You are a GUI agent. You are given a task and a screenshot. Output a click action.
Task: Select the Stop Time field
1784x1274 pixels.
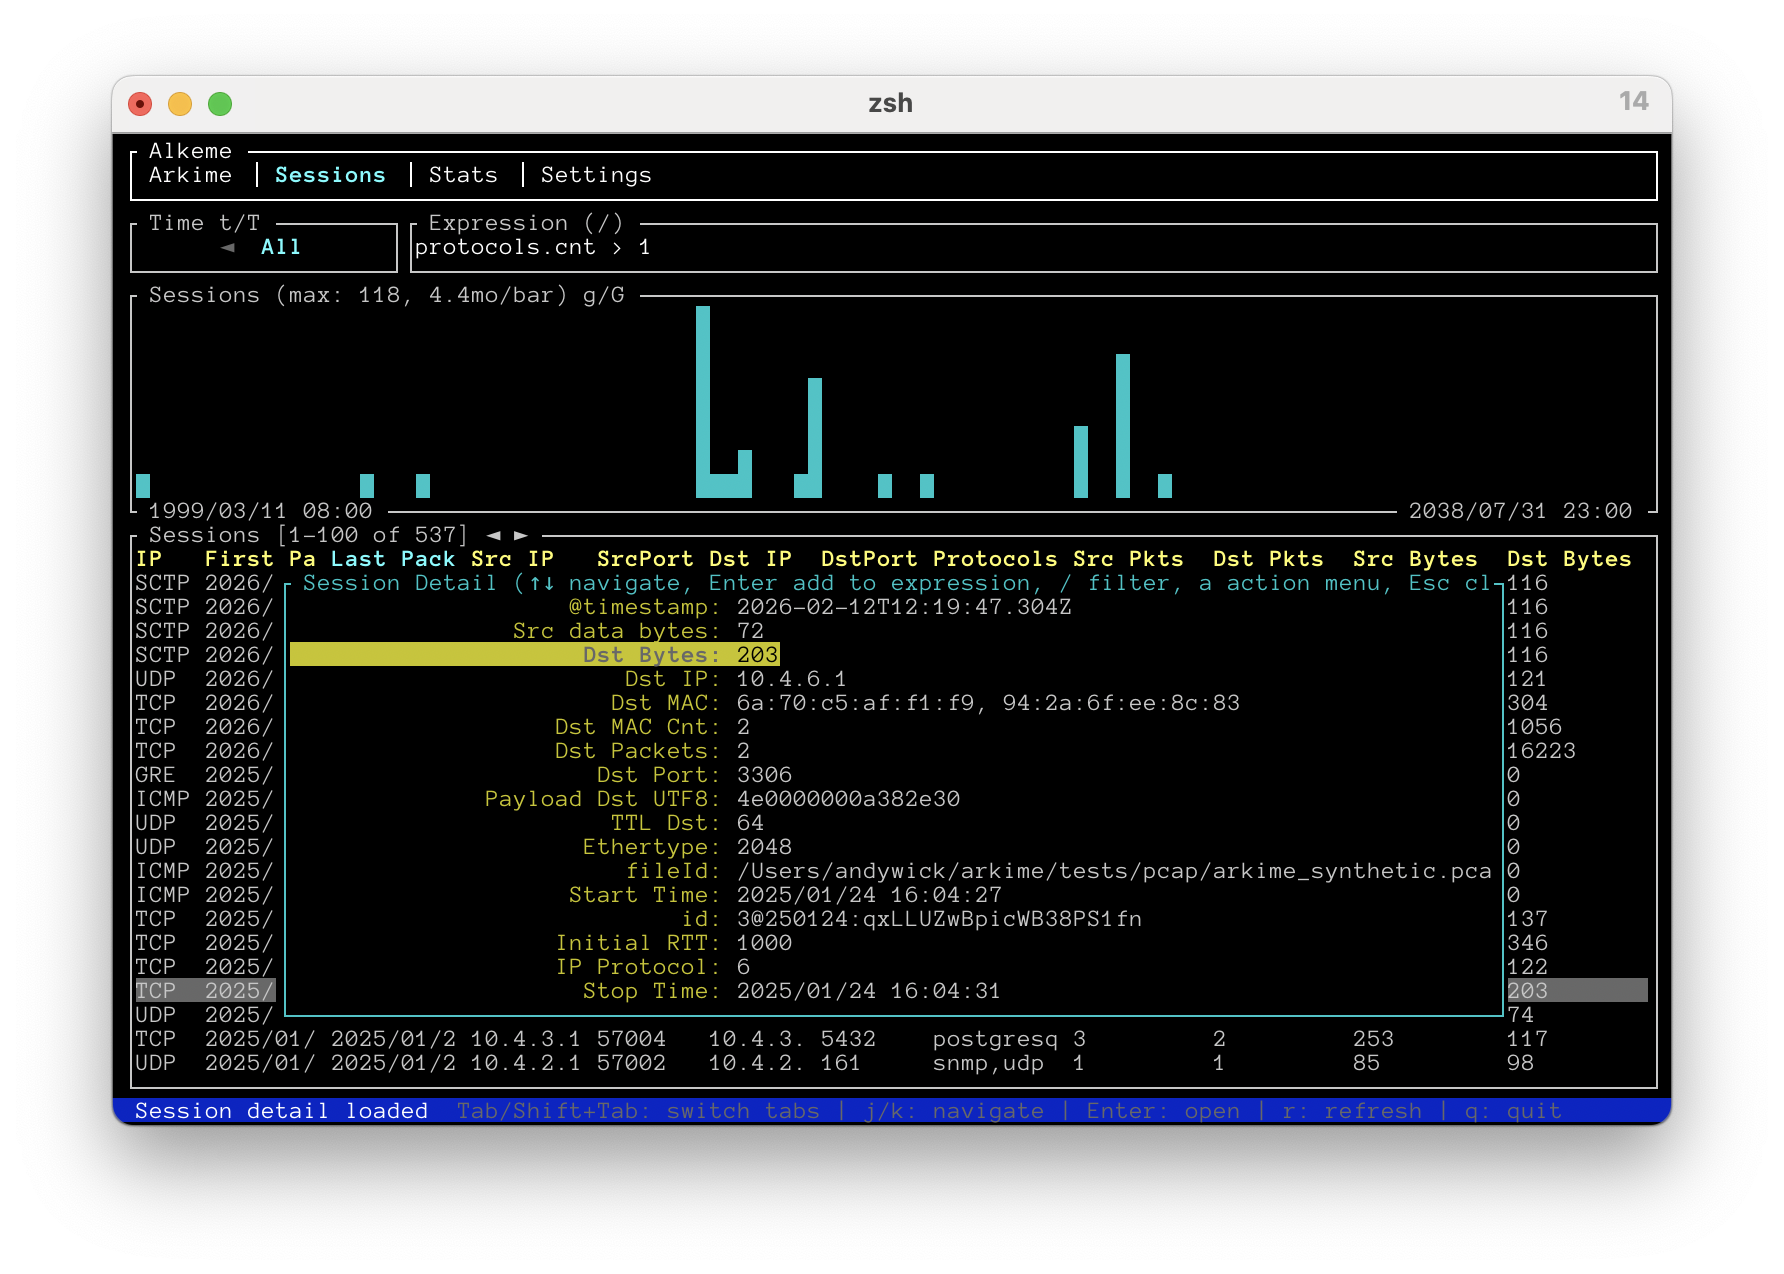click(x=791, y=991)
